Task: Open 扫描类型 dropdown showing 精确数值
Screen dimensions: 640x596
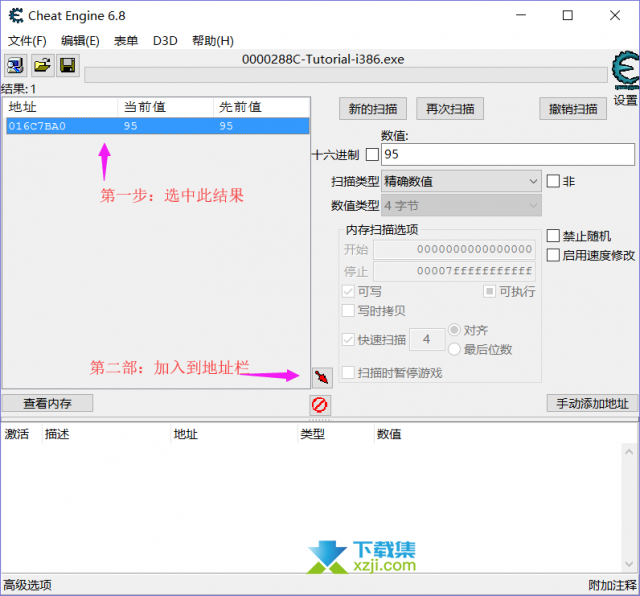Action: pos(461,181)
